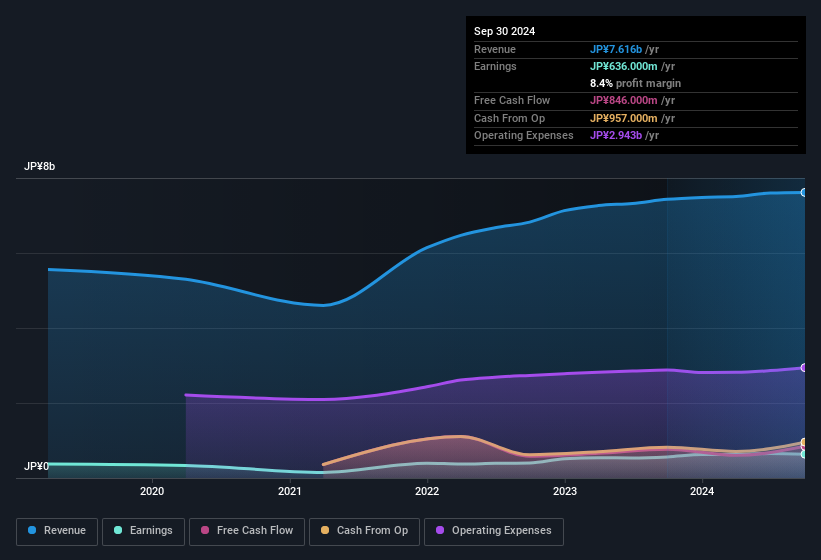This screenshot has height=560, width=821.
Task: Click the 2022 x-axis label
Action: (427, 491)
